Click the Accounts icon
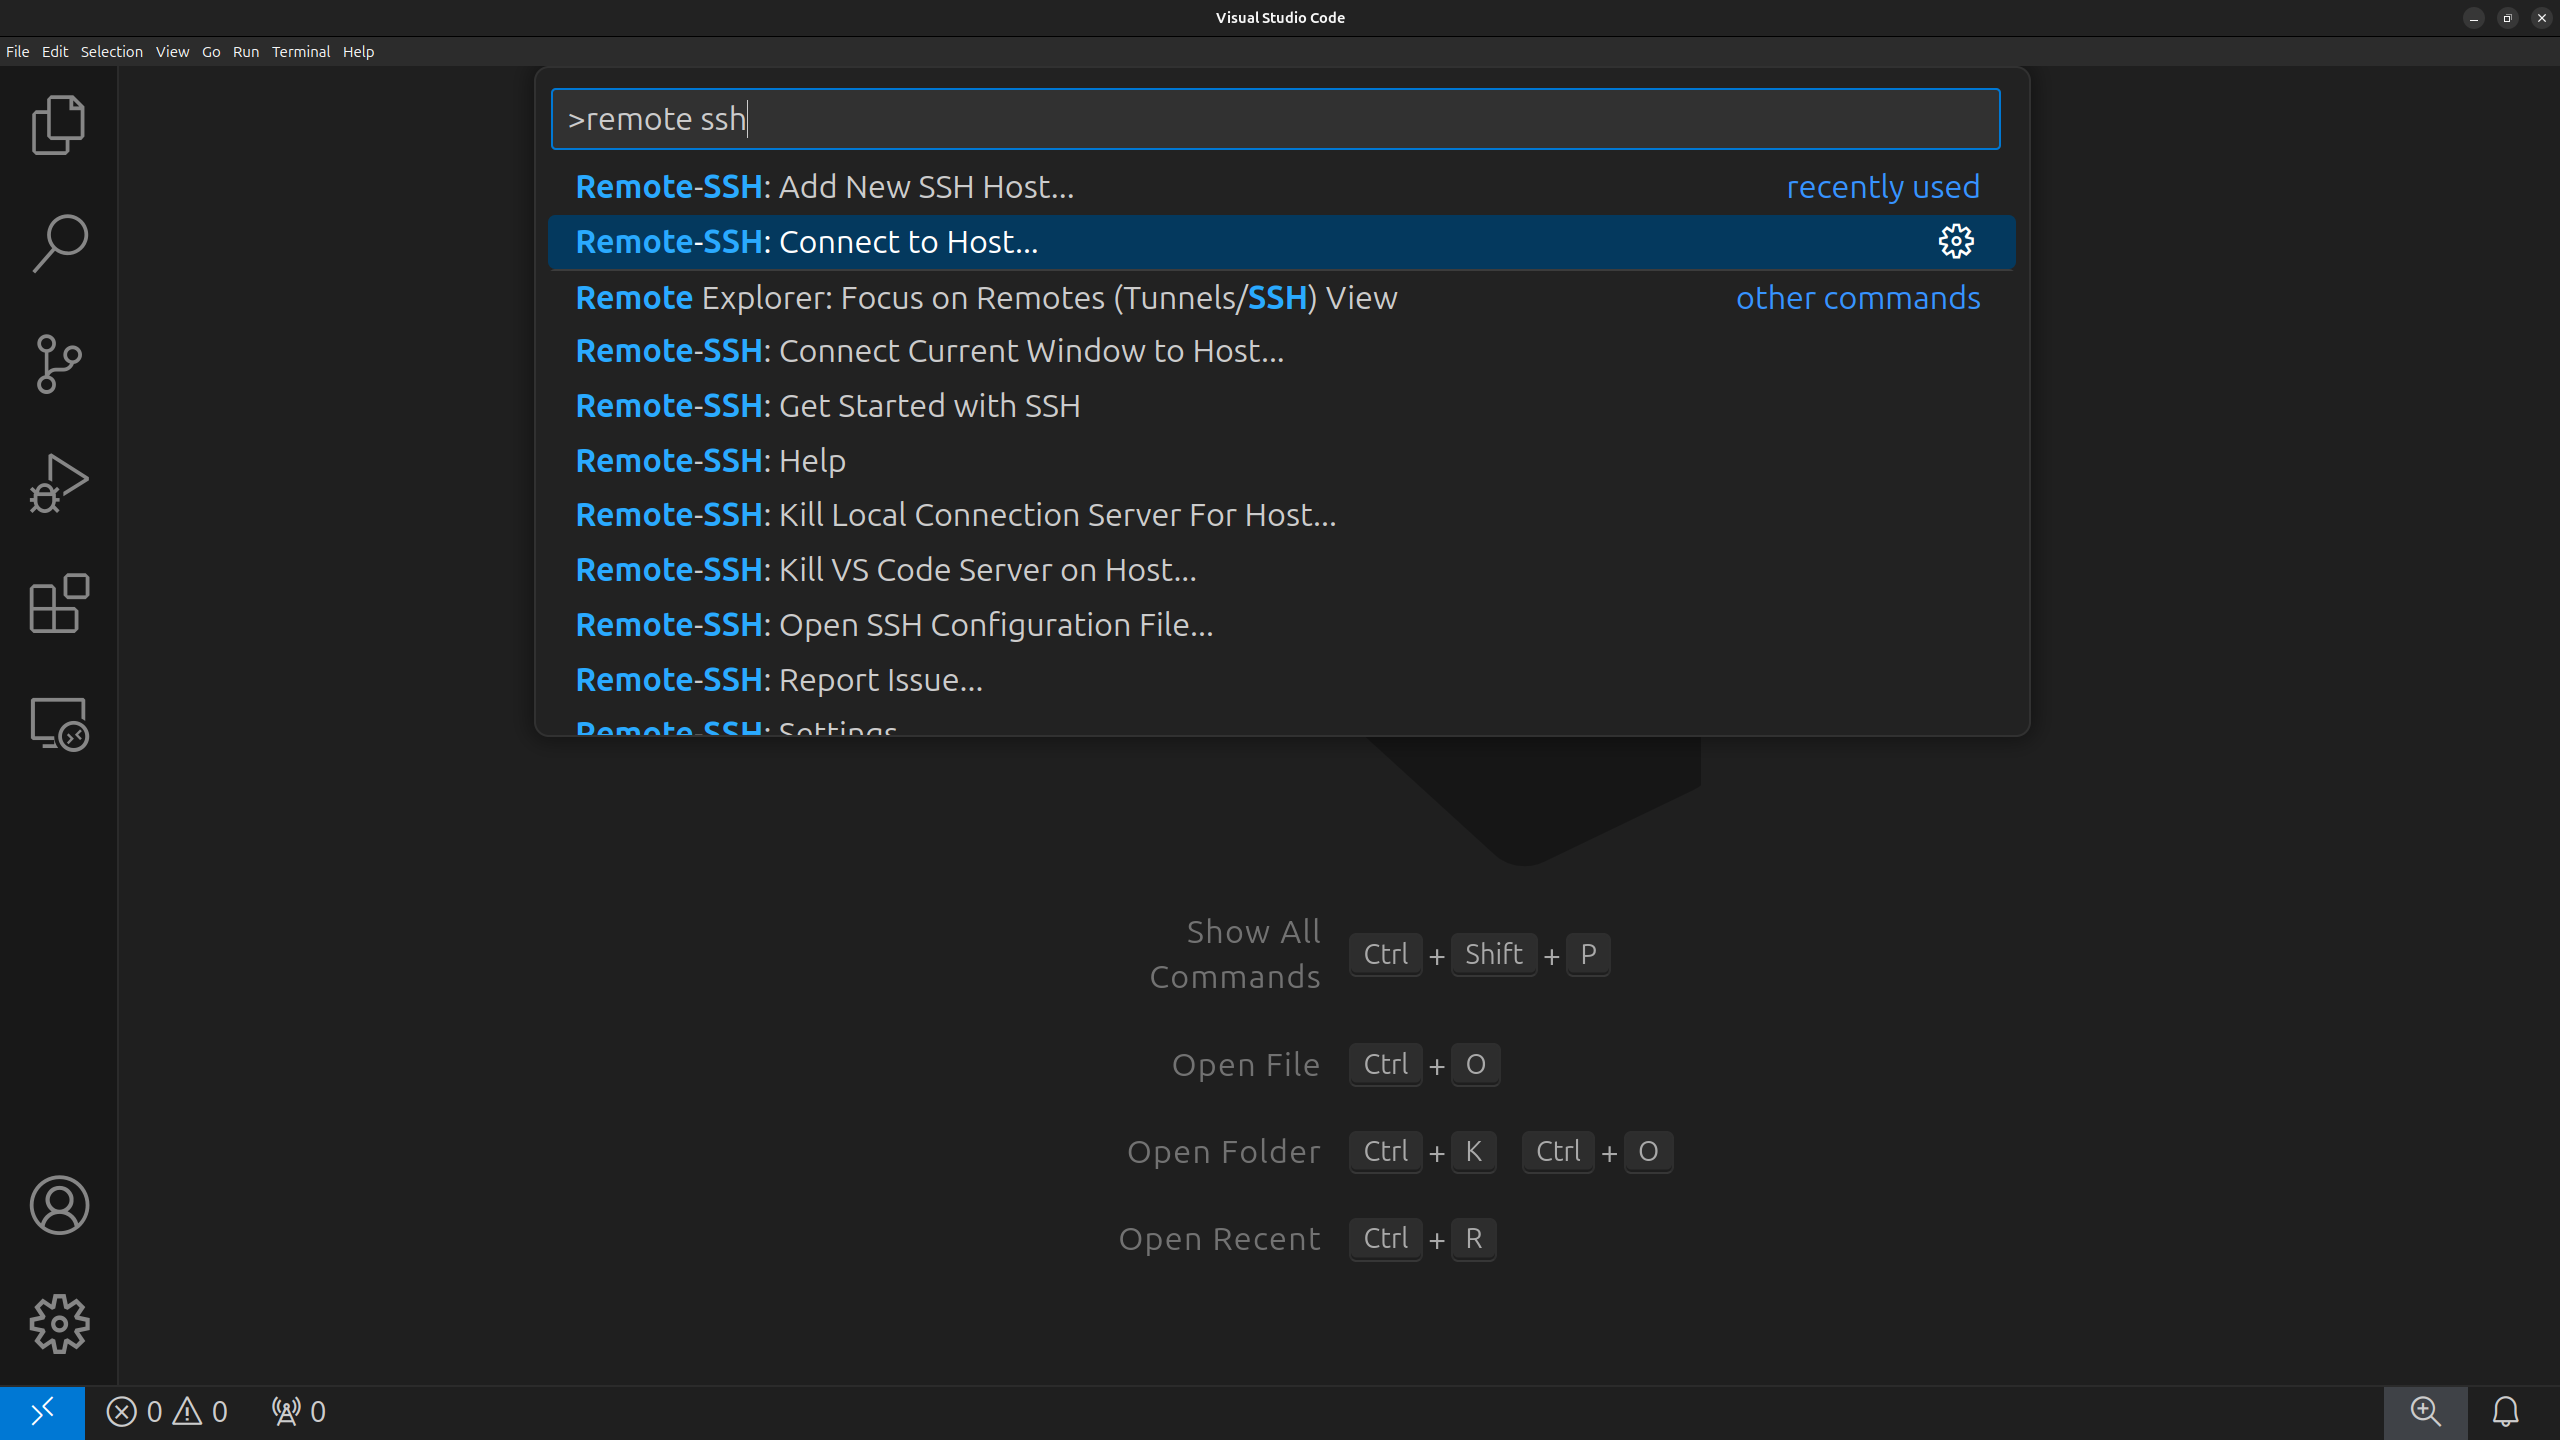The width and height of the screenshot is (2560, 1440). coord(59,1205)
